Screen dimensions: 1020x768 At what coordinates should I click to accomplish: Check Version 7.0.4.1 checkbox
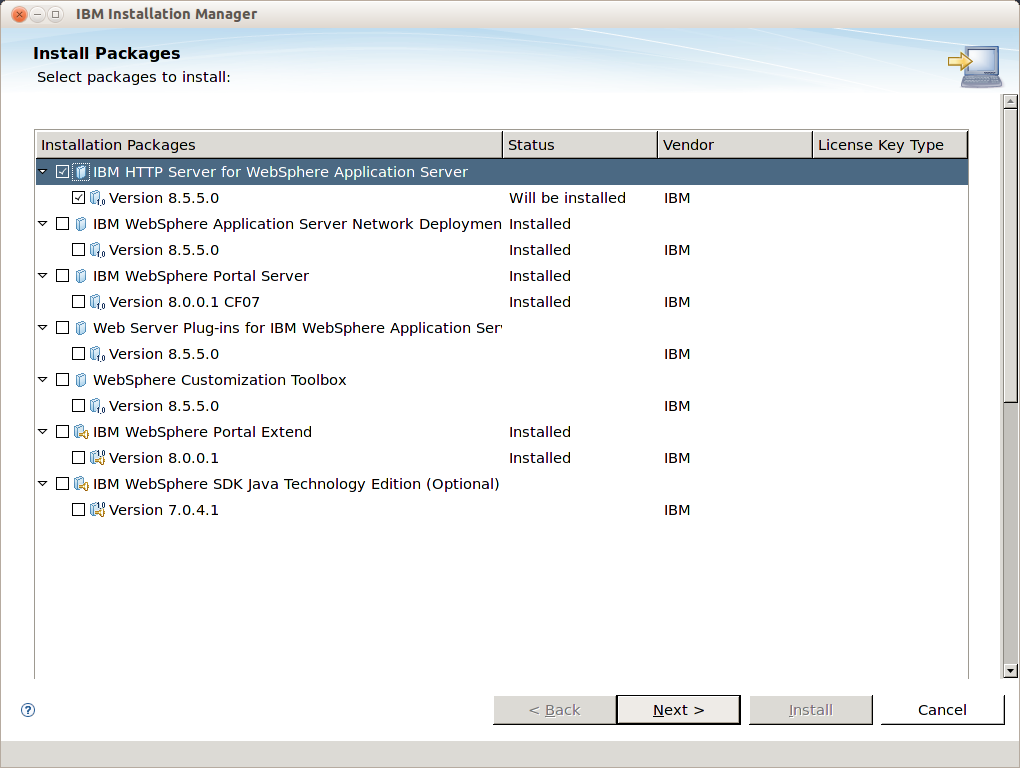coord(78,510)
